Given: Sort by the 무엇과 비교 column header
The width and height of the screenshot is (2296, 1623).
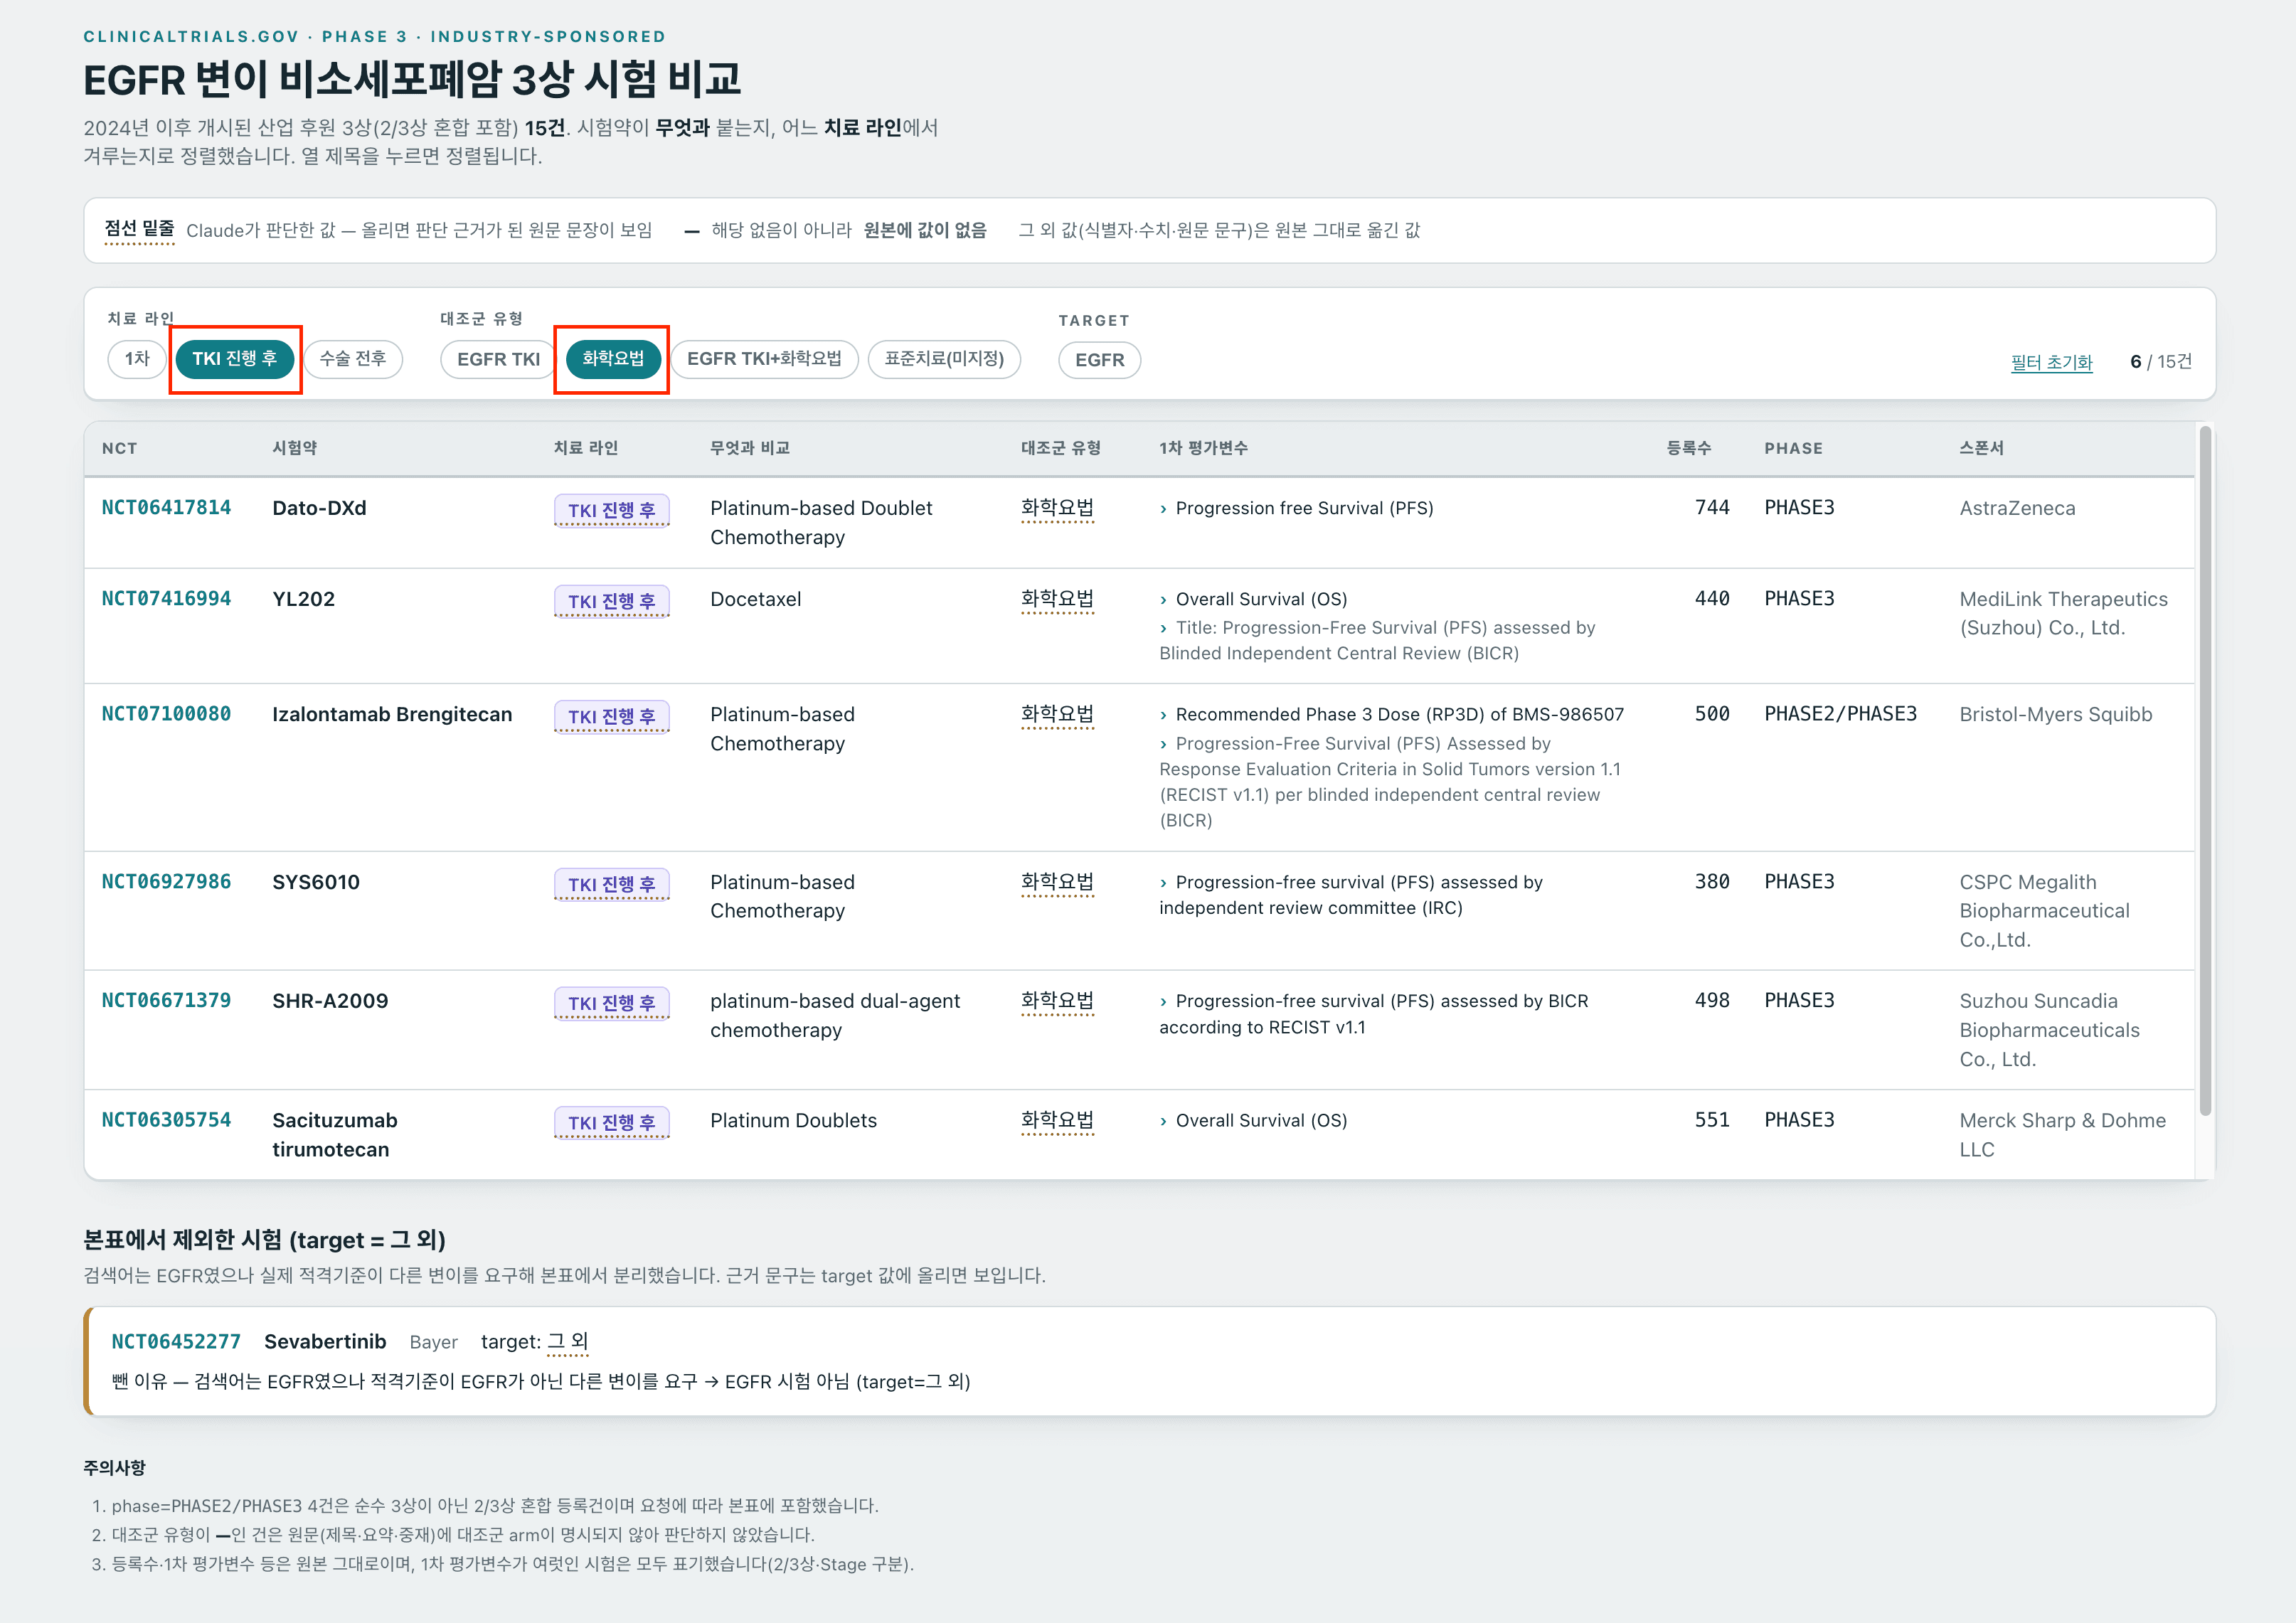Looking at the screenshot, I should [749, 448].
